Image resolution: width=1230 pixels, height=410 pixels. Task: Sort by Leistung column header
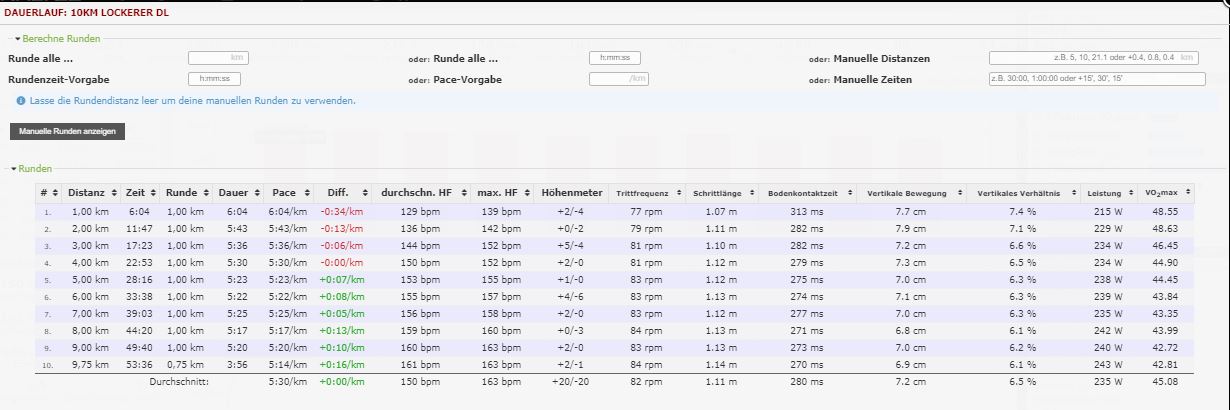(x=1108, y=192)
